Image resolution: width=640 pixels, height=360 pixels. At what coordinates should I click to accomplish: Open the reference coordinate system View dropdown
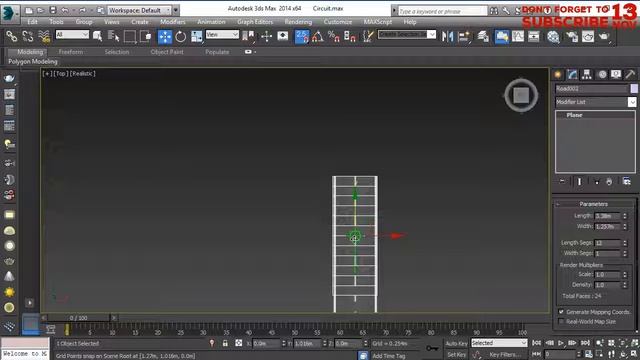[222, 35]
